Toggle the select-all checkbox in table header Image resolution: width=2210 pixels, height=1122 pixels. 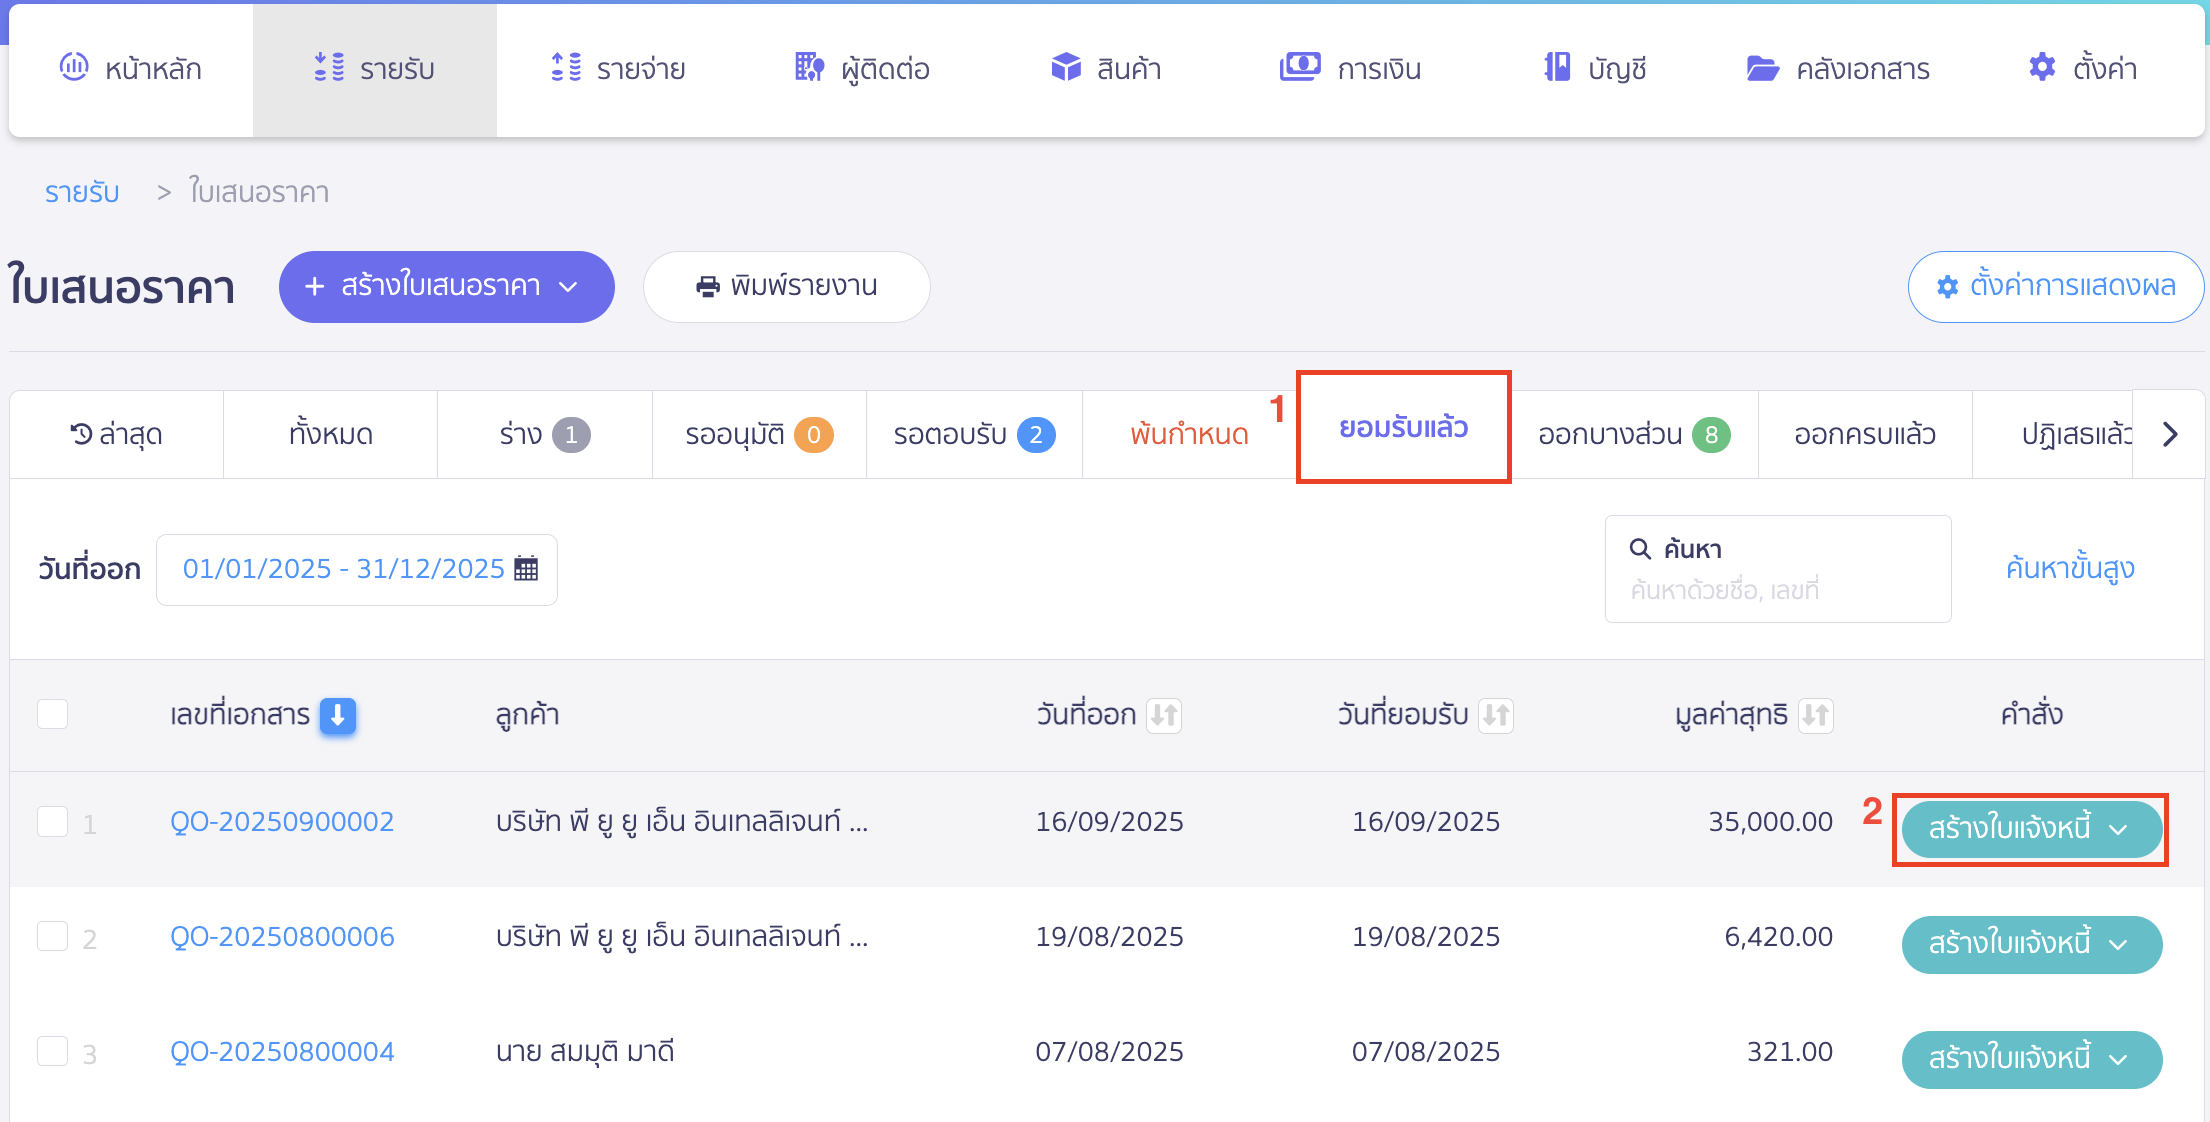(x=53, y=714)
